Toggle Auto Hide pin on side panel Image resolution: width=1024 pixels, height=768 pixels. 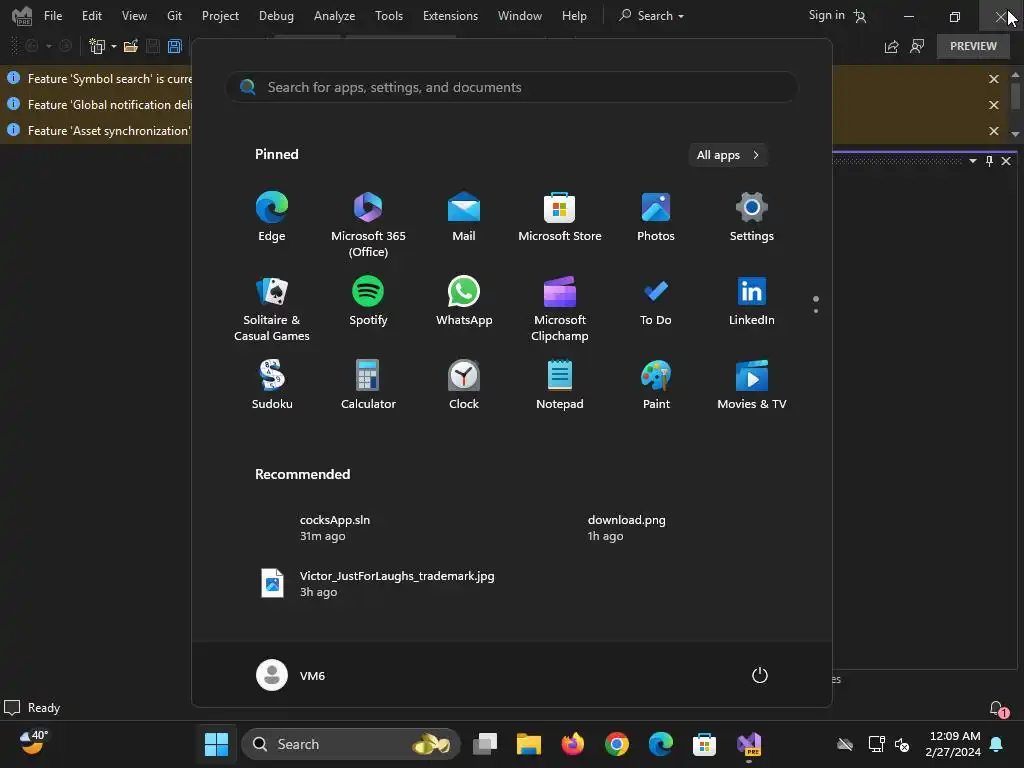[x=989, y=161]
